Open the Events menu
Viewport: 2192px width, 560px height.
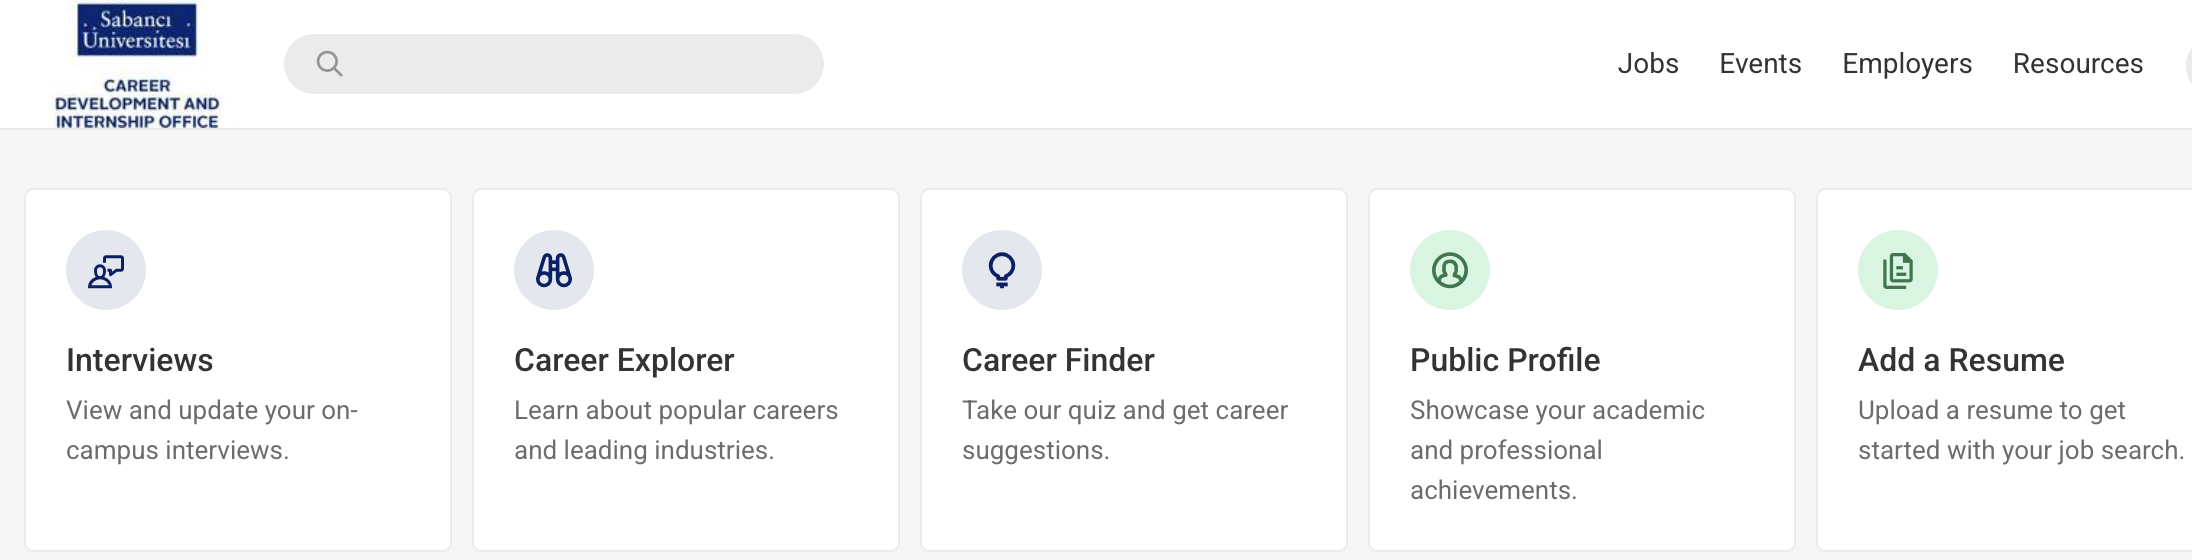click(x=1760, y=64)
